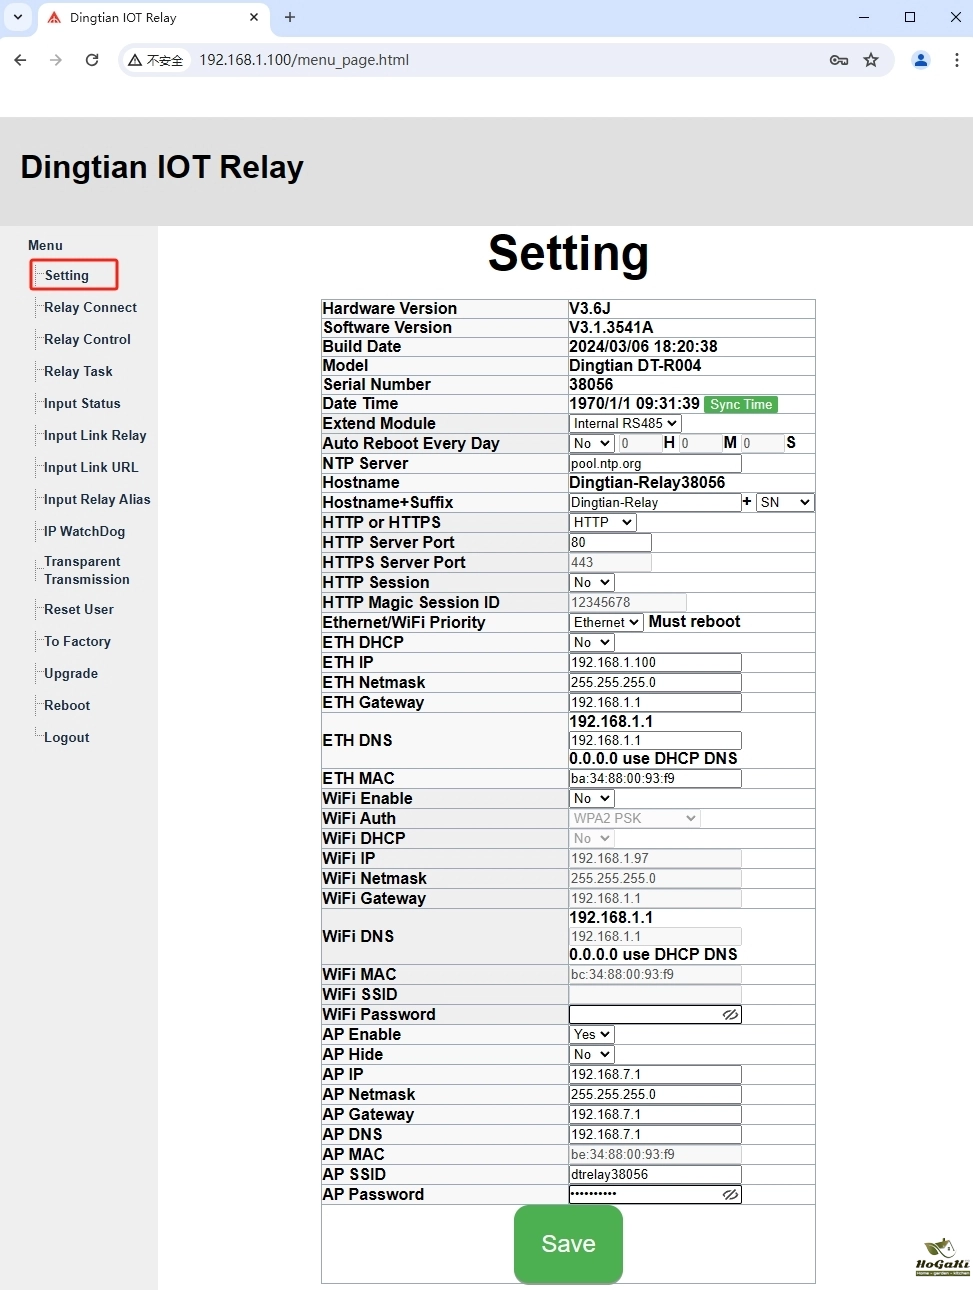Open the password manager key icon

coord(839,60)
